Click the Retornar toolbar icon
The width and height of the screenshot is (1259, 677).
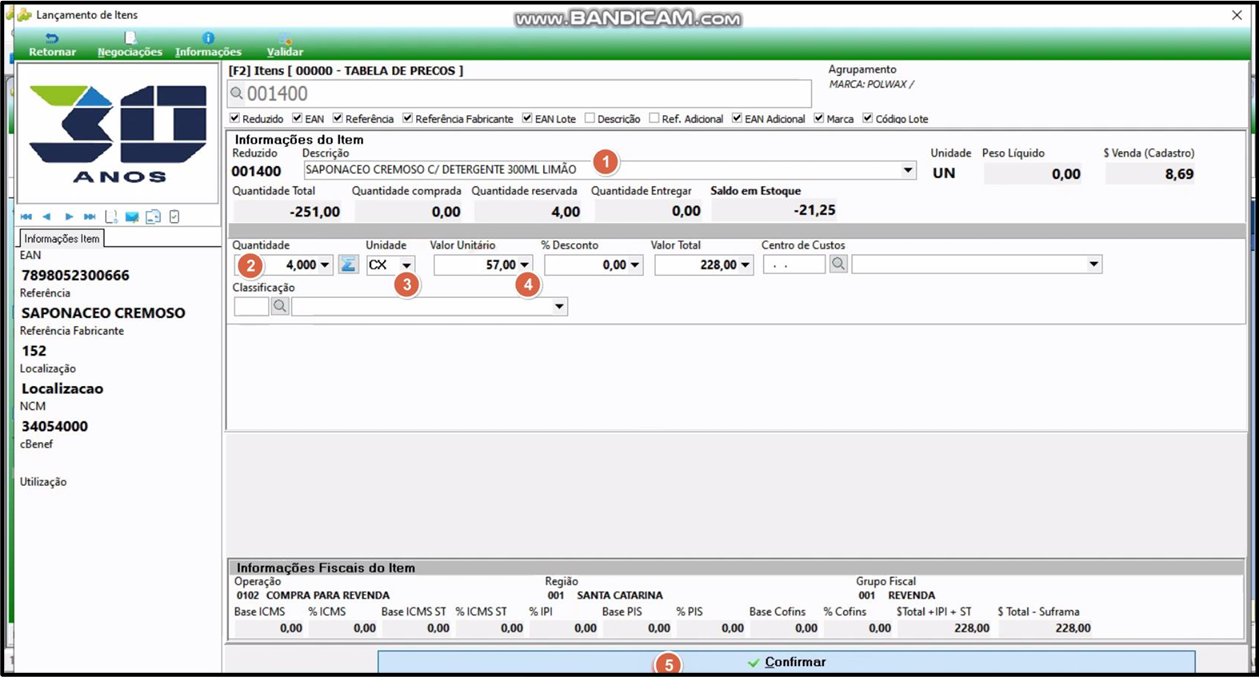point(52,44)
